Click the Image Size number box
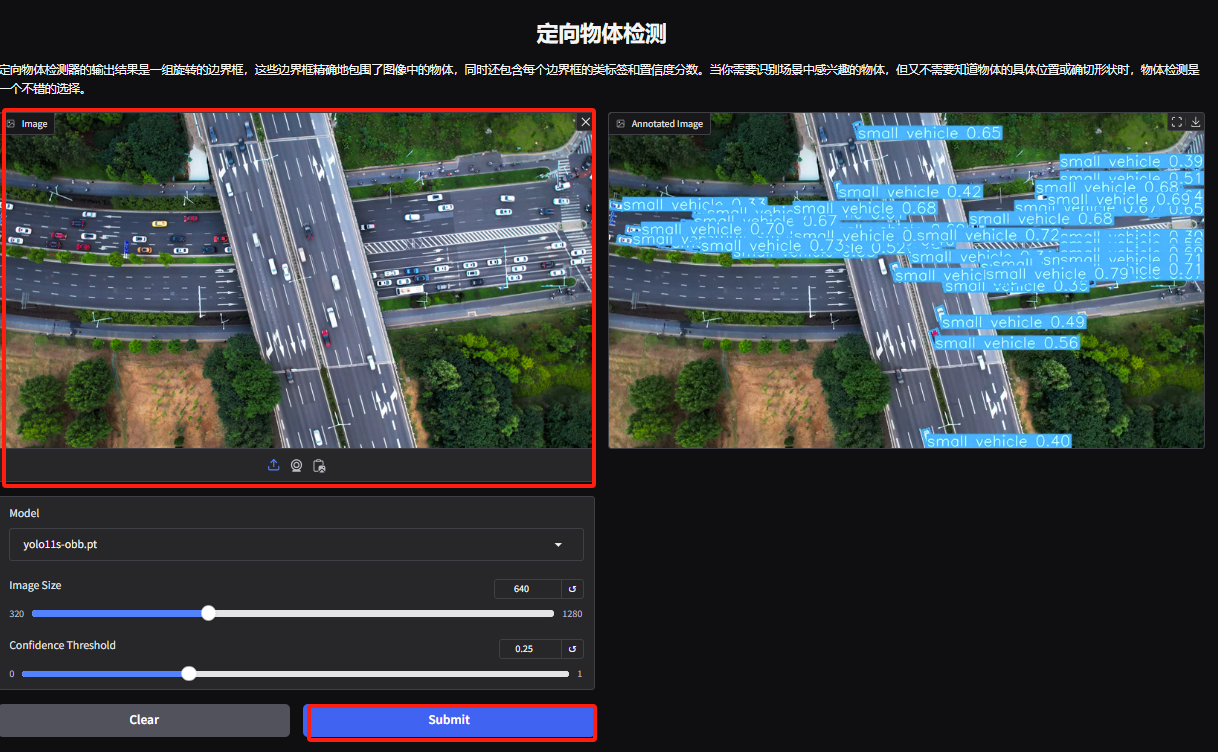The width and height of the screenshot is (1218, 752). pos(526,589)
